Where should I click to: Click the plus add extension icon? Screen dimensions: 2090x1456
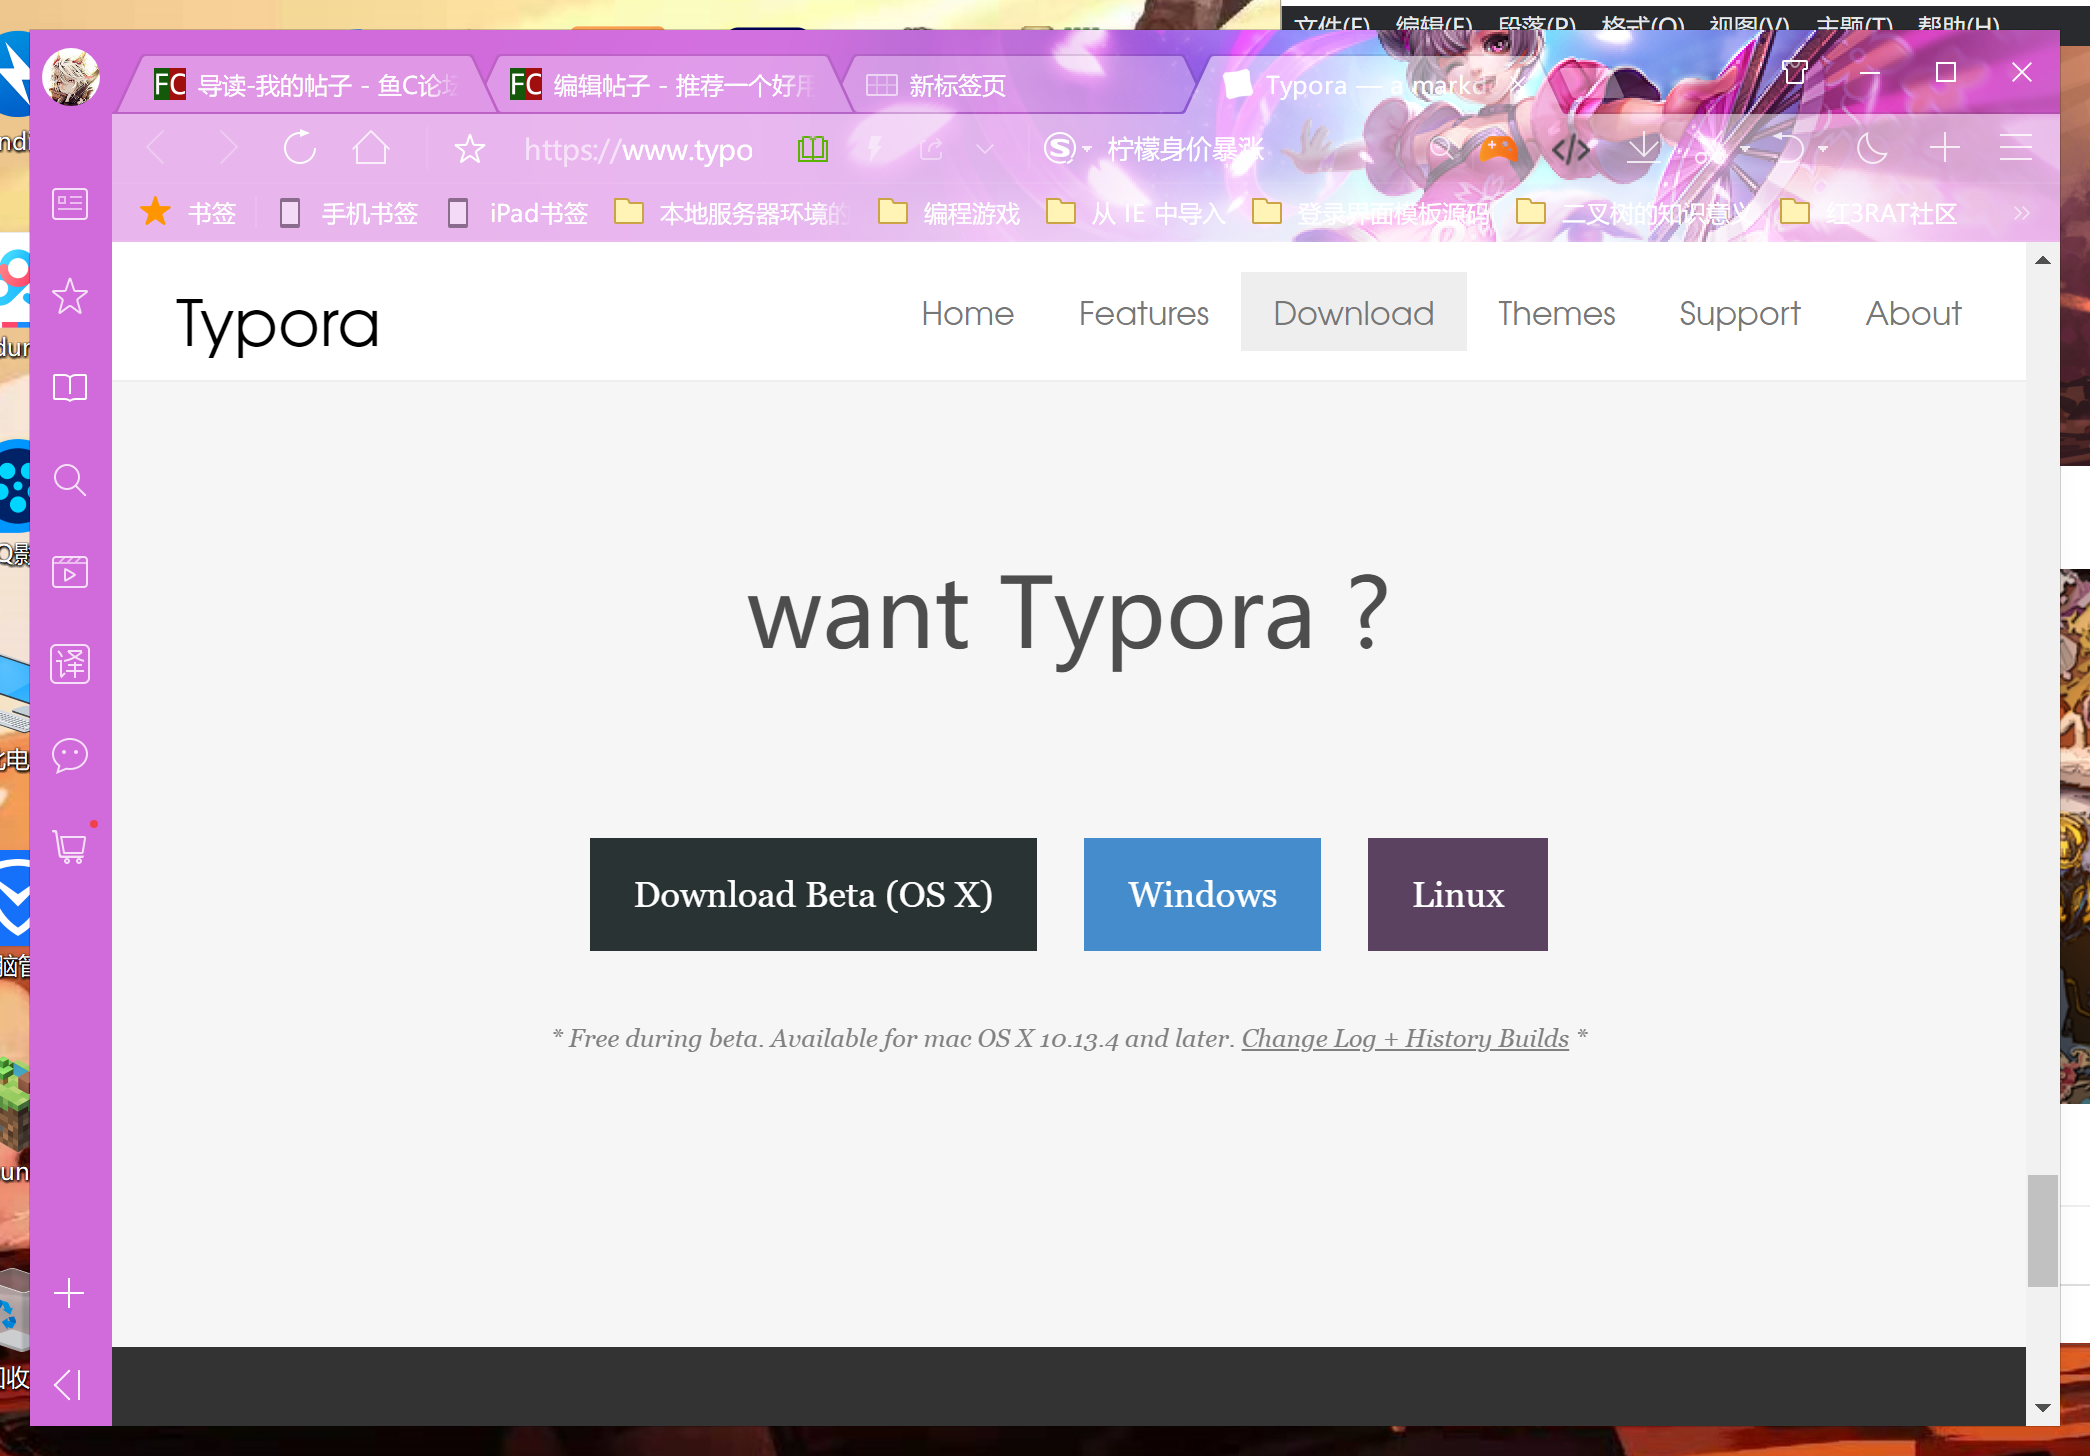[x=1944, y=149]
